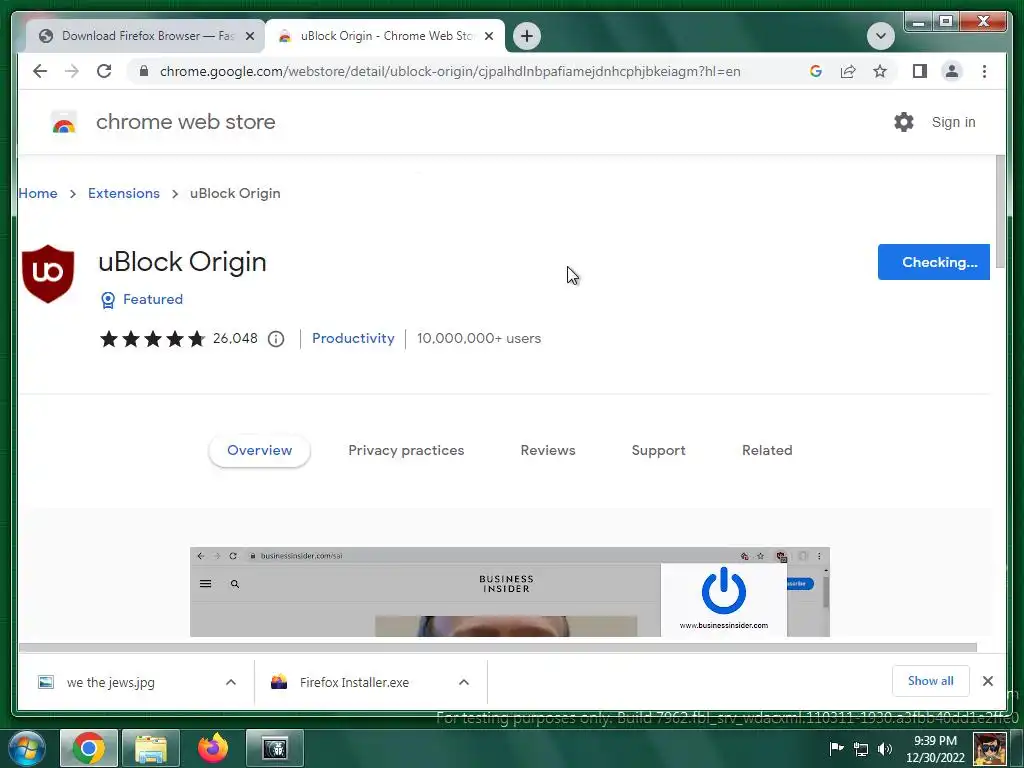Launch Firefox from the taskbar
The height and width of the screenshot is (768, 1024).
(213, 748)
